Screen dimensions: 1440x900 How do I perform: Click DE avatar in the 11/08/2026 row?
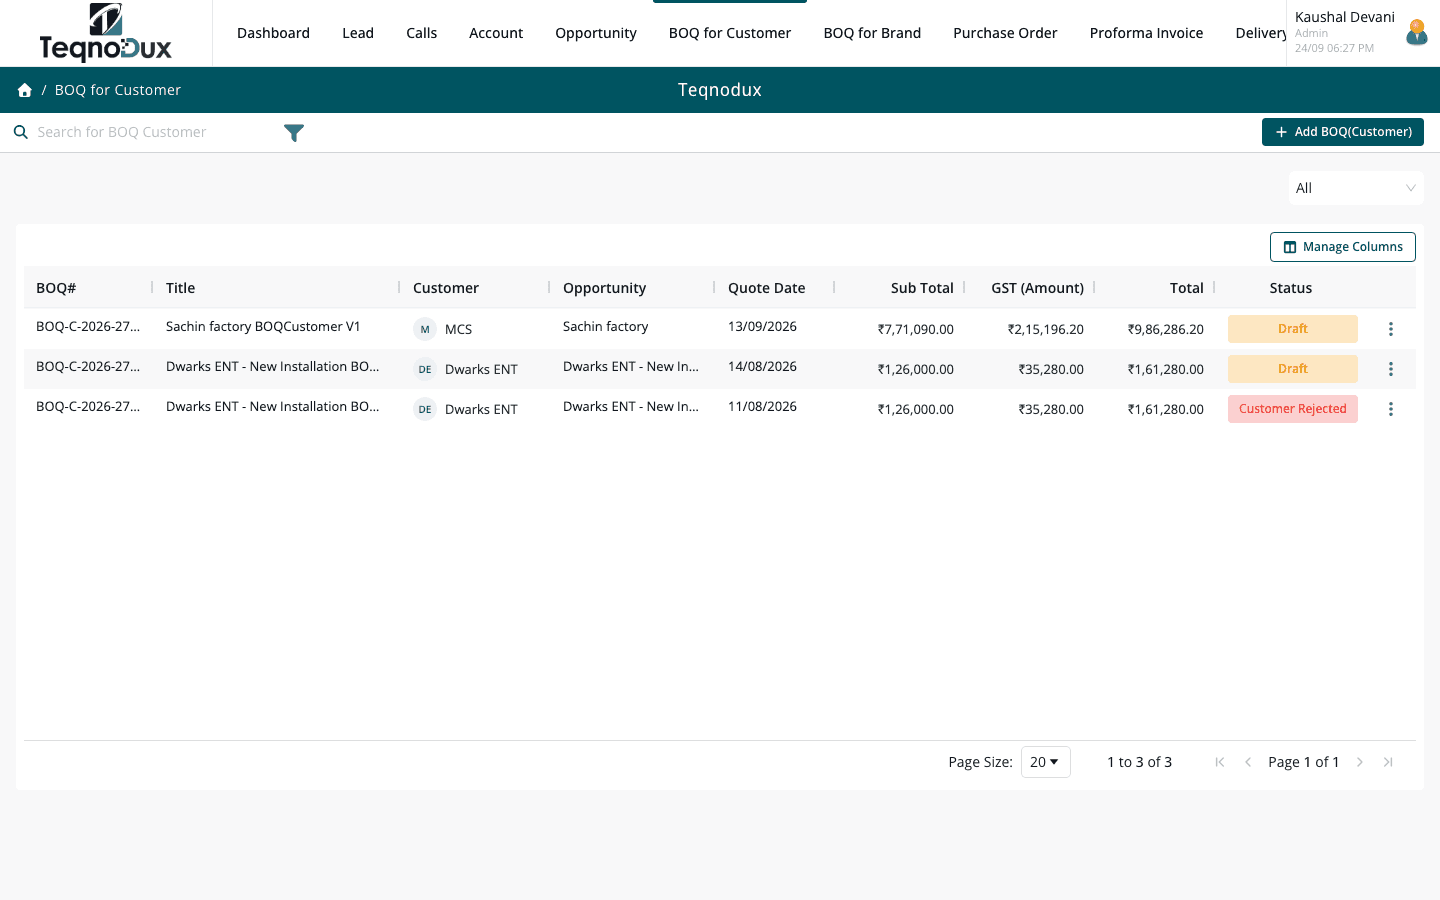(x=425, y=409)
